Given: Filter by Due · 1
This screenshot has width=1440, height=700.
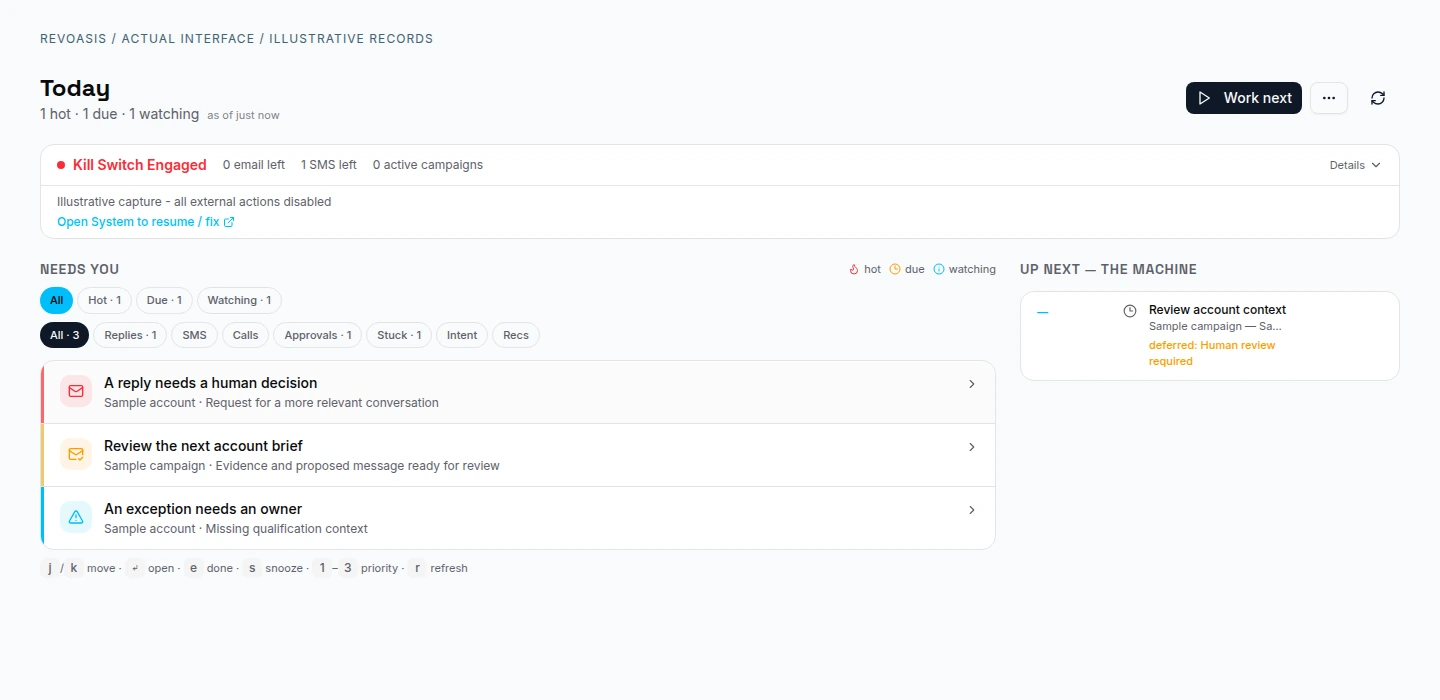Looking at the screenshot, I should coord(164,300).
